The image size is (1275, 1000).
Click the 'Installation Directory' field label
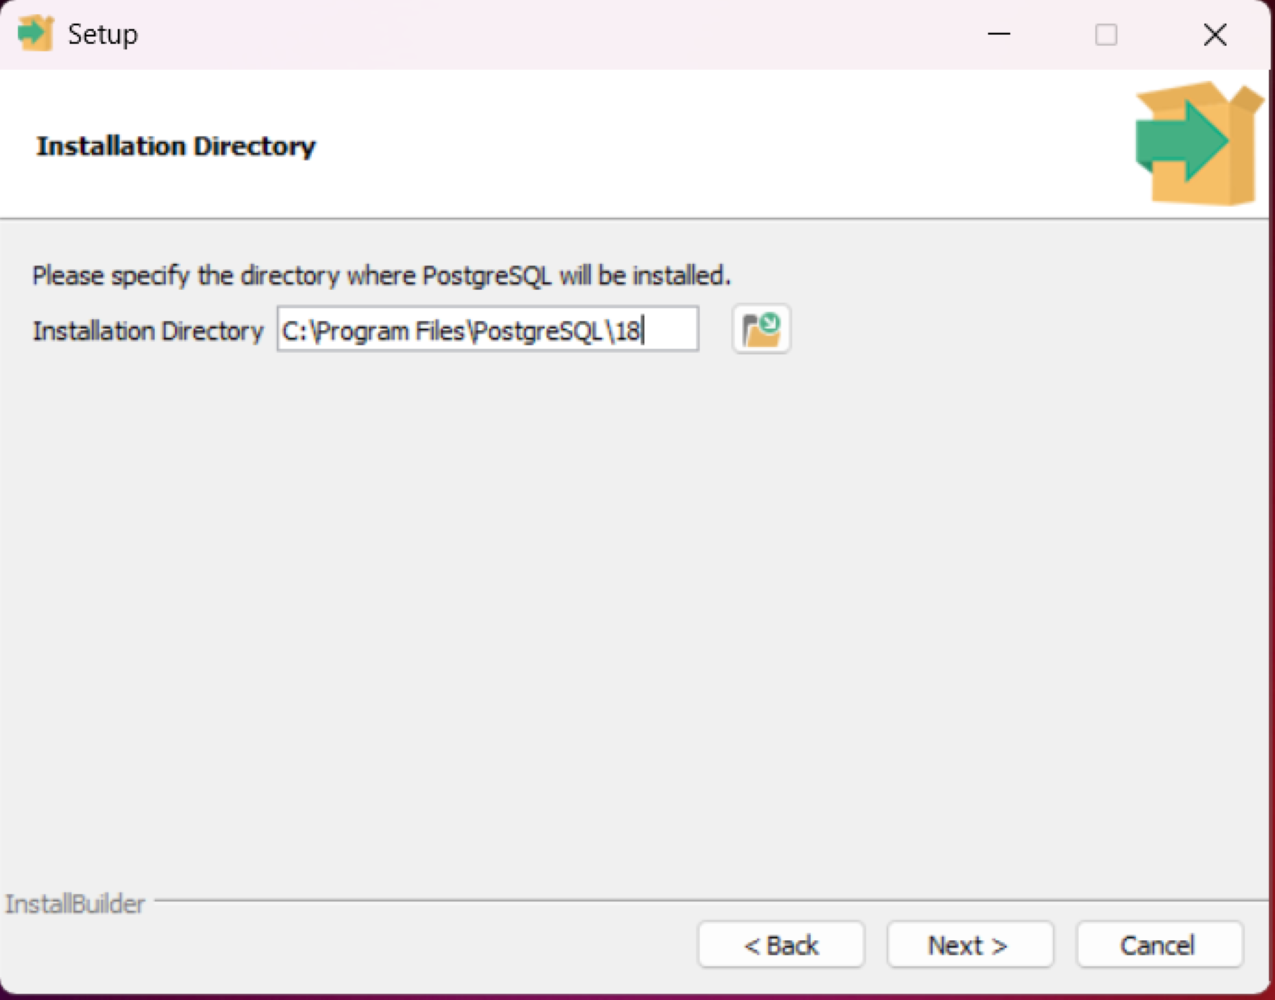tap(148, 331)
